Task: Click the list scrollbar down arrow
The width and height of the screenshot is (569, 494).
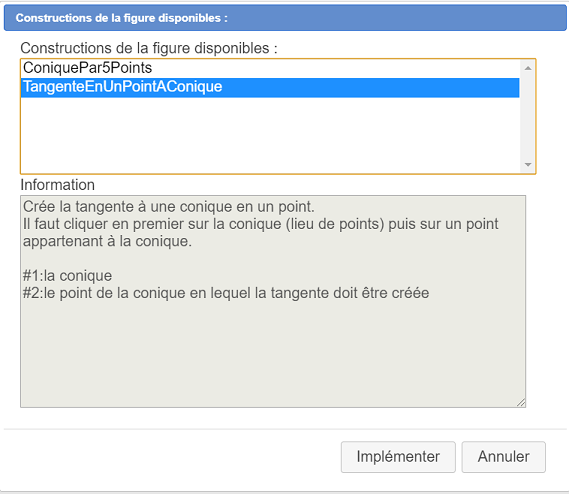Action: coord(528,165)
